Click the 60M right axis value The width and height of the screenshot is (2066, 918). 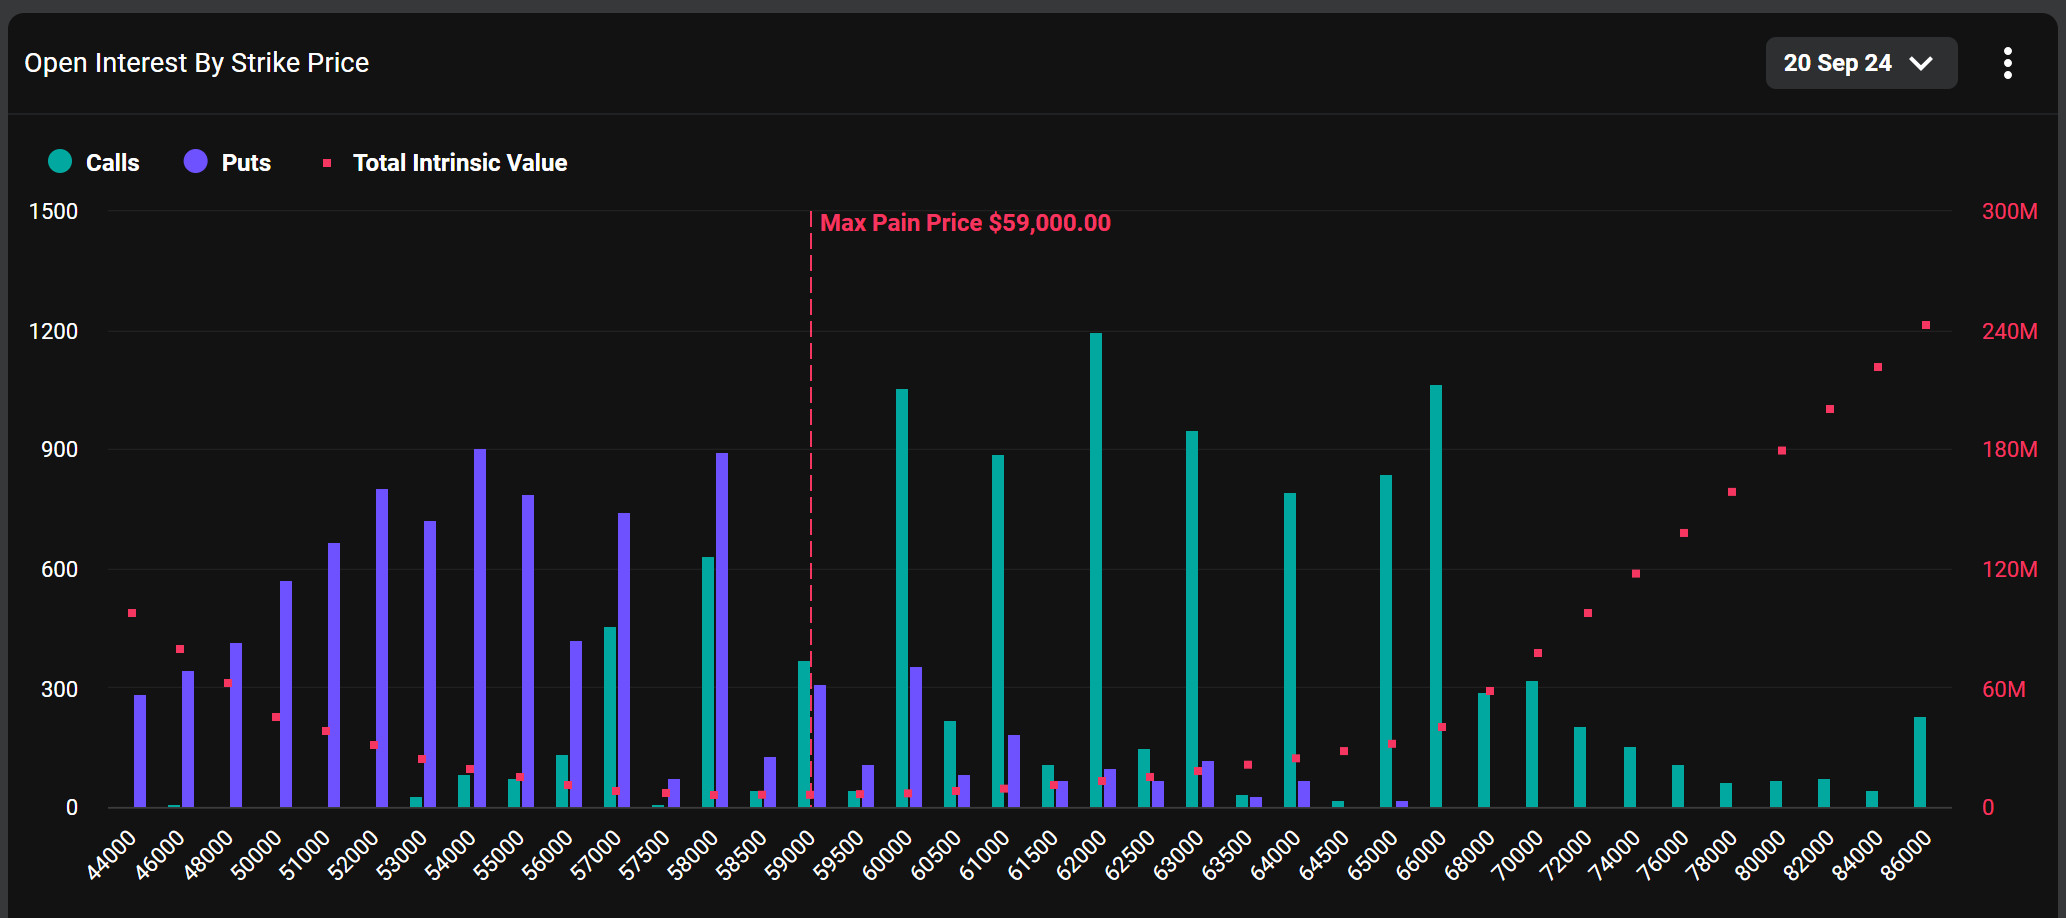click(2004, 689)
